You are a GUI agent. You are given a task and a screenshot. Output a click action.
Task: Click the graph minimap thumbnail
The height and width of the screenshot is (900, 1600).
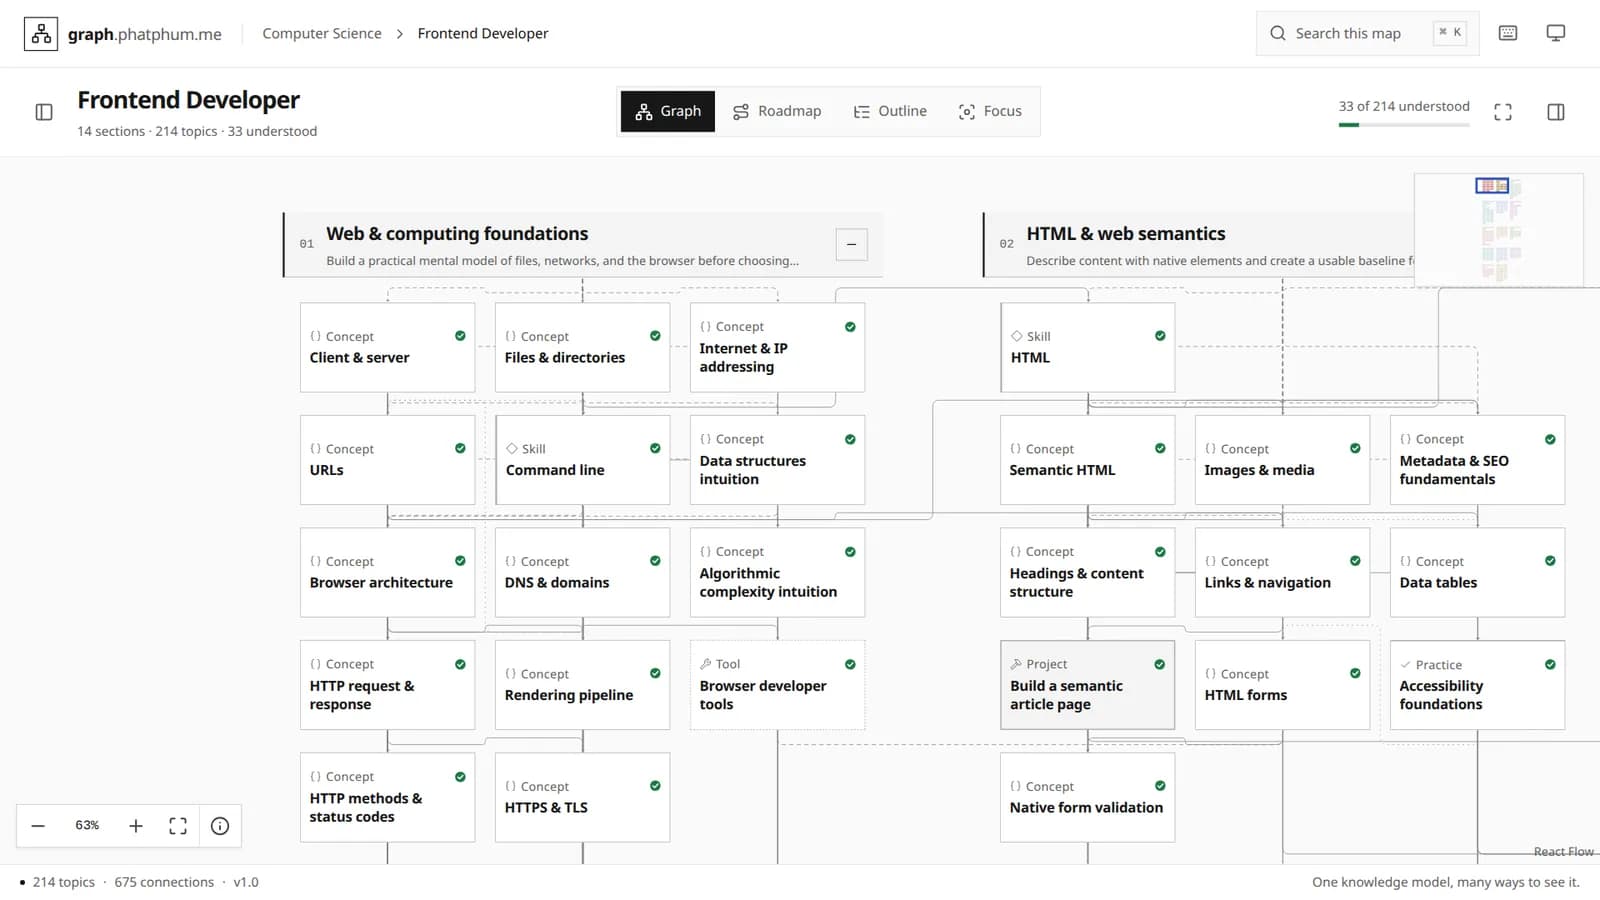click(x=1498, y=230)
